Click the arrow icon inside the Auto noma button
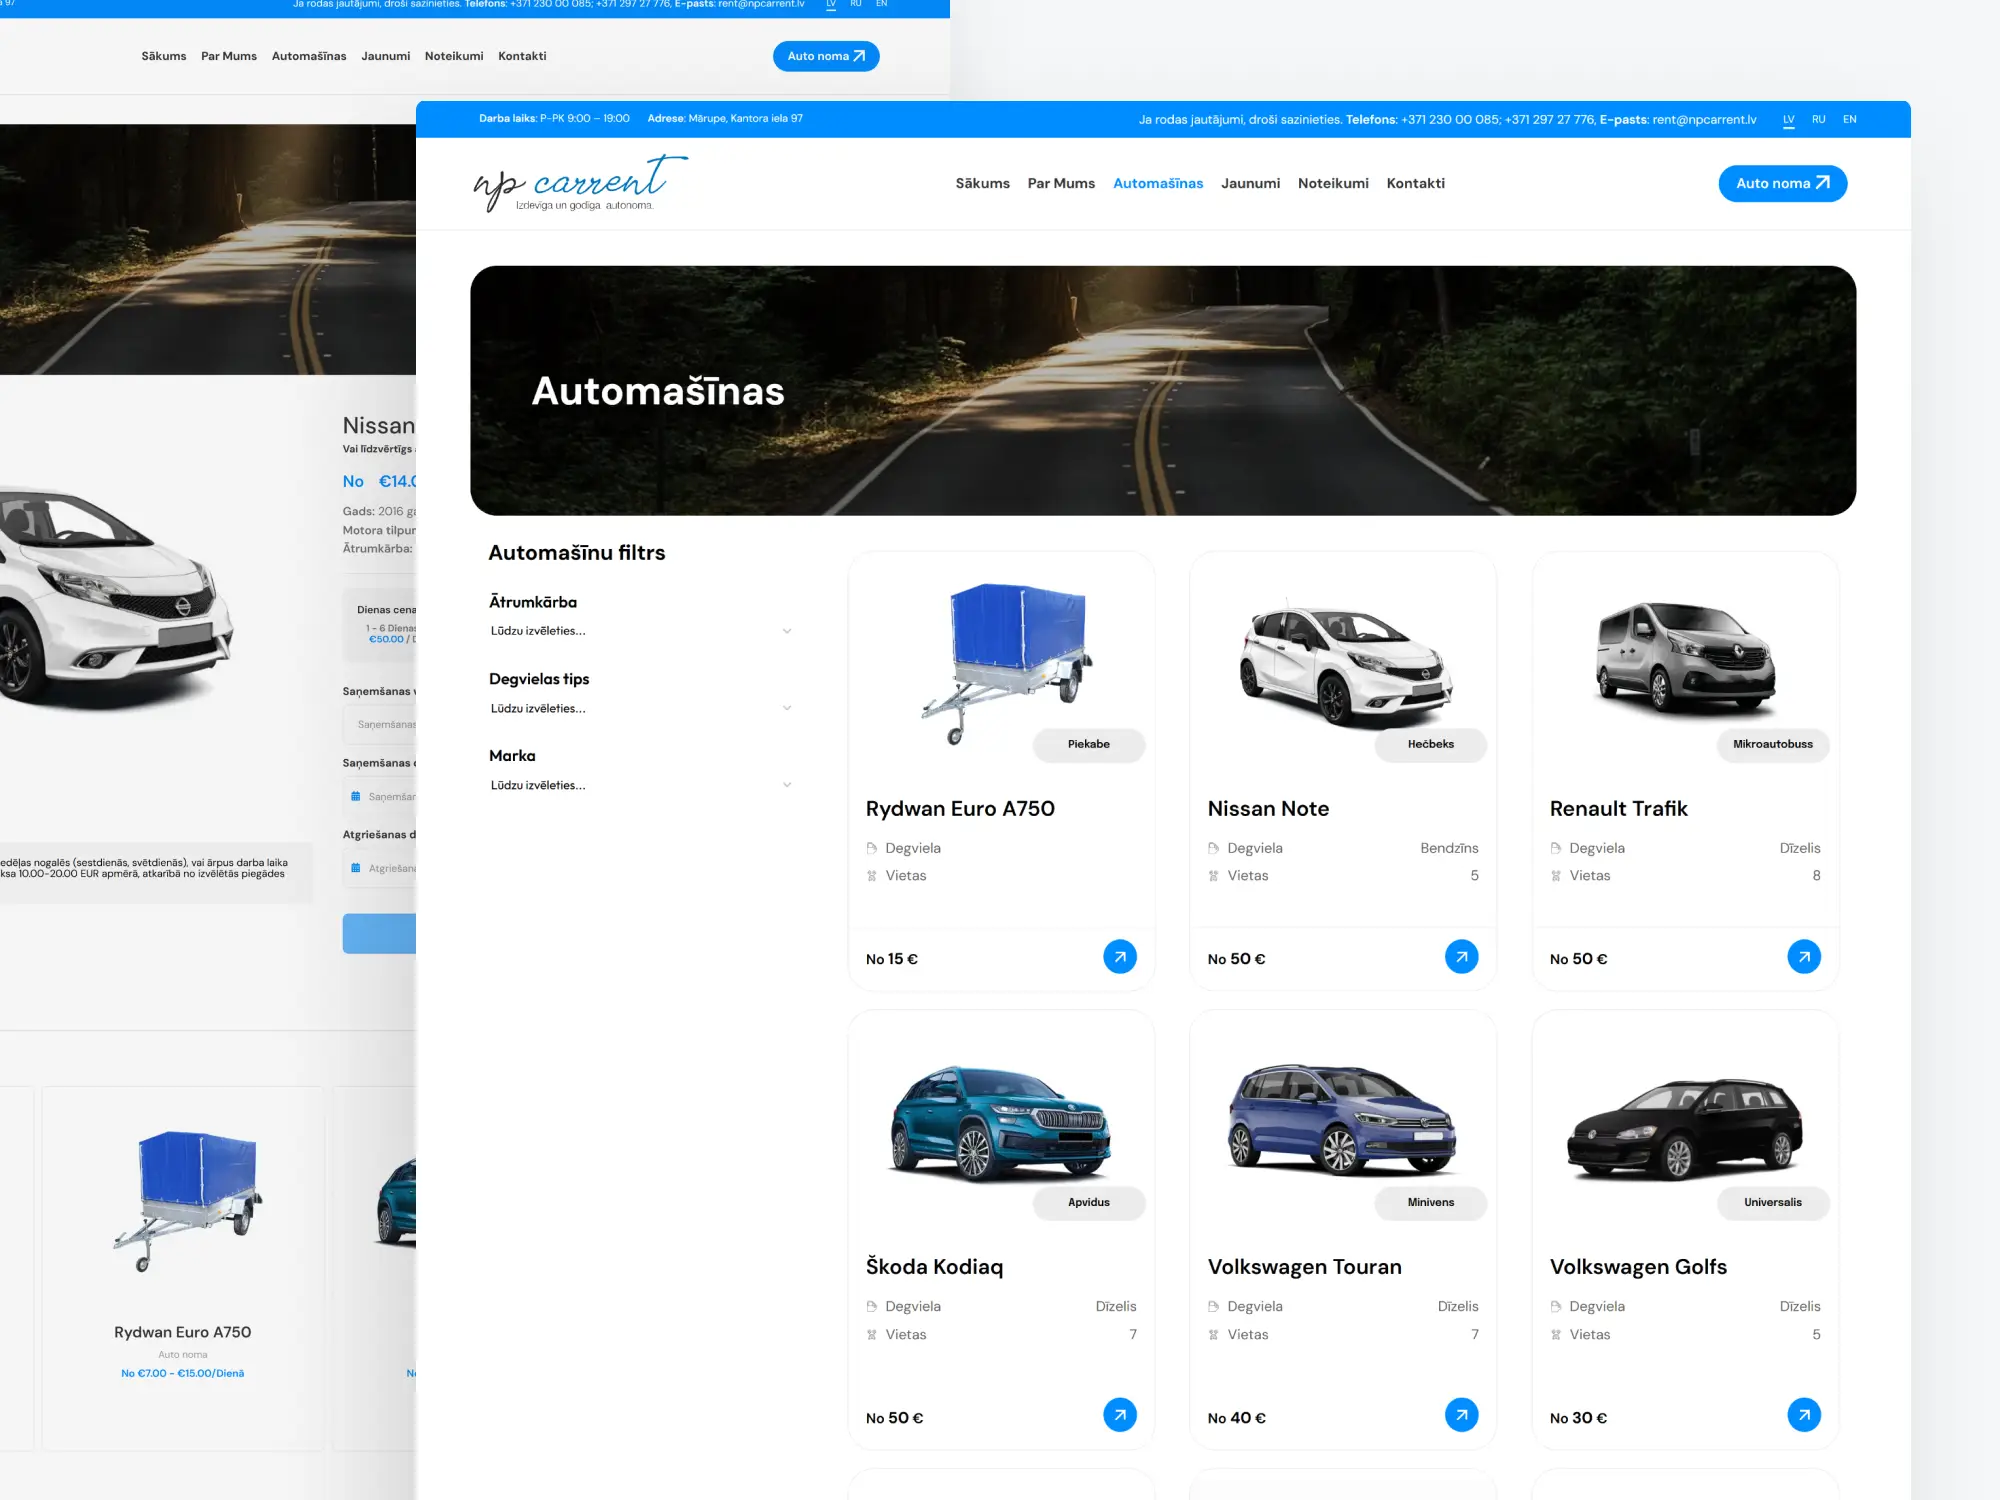 (1822, 183)
